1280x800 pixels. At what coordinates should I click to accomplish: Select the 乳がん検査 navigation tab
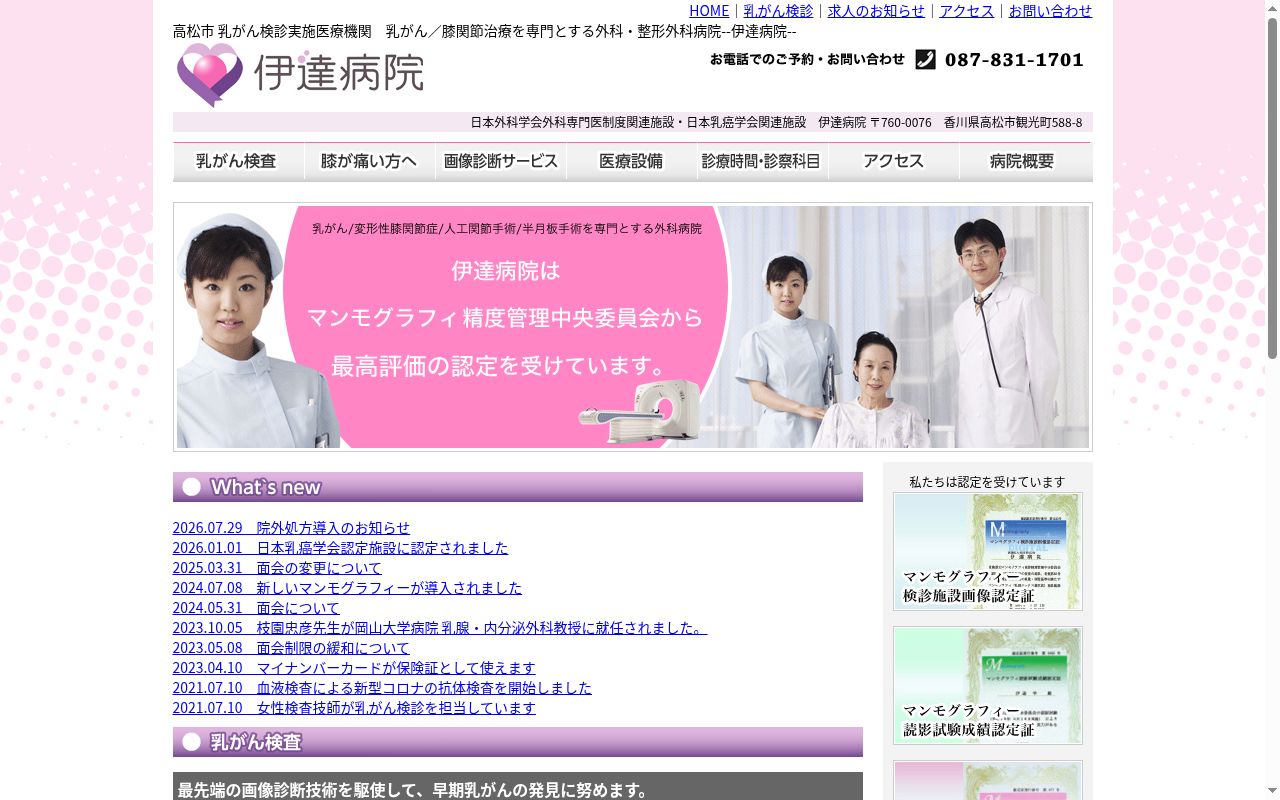point(238,162)
